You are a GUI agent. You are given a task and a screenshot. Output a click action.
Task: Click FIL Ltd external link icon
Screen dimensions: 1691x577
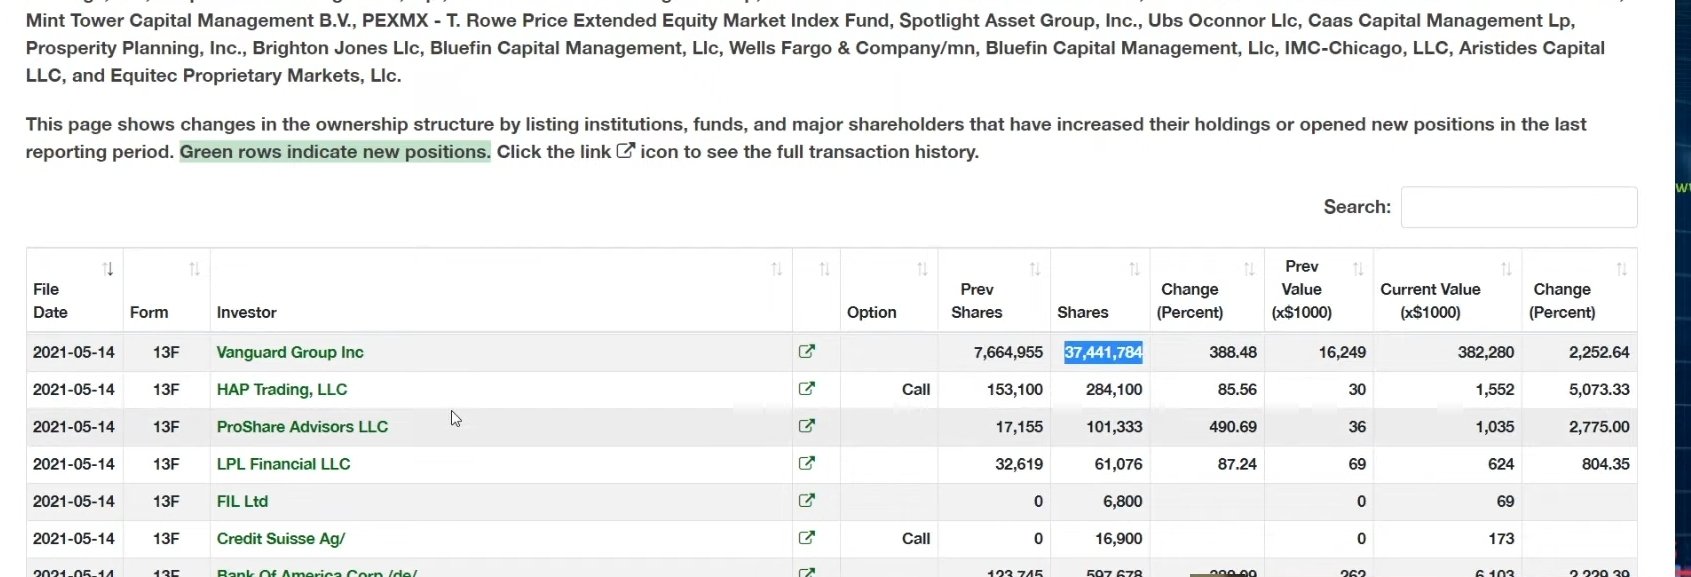click(807, 501)
